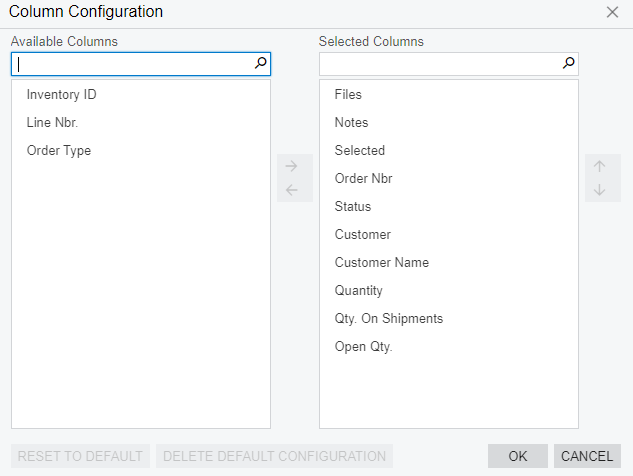Select Line Nbr. in Available Columns

point(141,122)
